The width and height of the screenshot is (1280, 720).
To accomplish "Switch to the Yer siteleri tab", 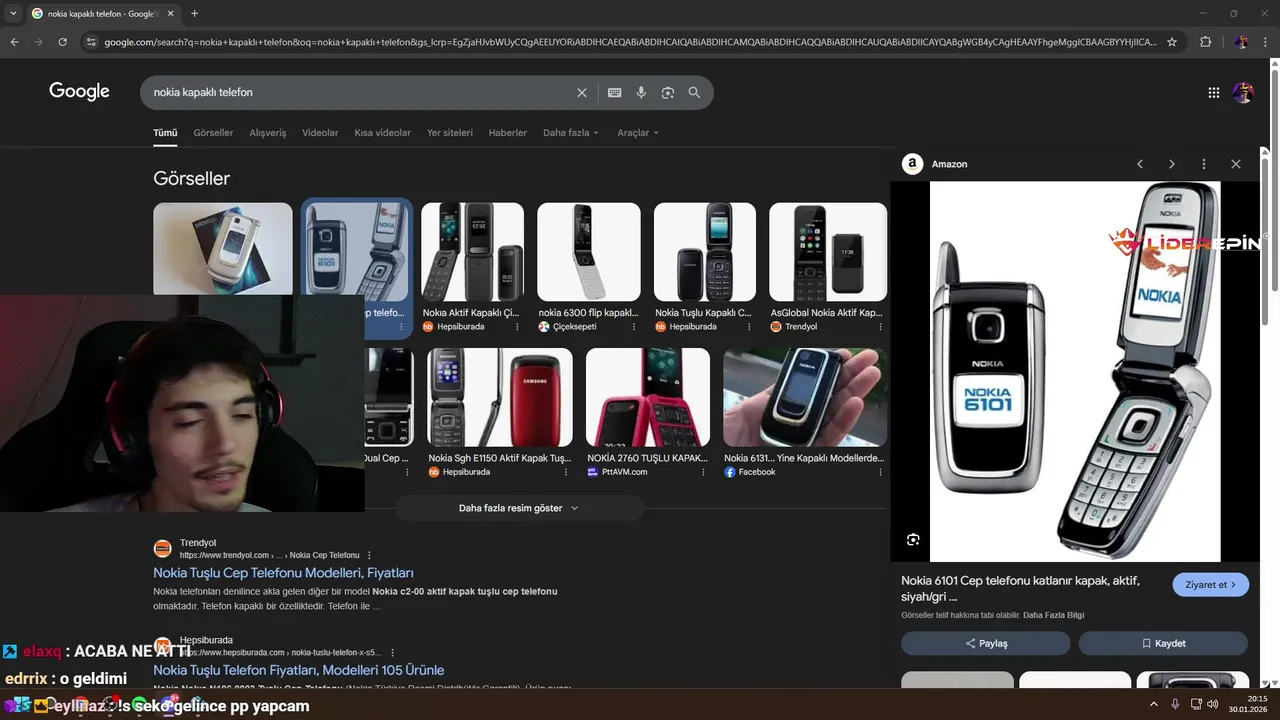I will pos(450,133).
